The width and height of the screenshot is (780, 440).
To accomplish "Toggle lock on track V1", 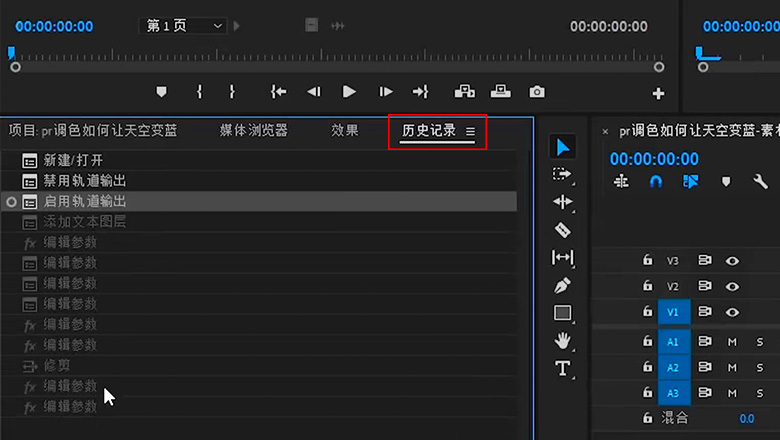I will (647, 311).
